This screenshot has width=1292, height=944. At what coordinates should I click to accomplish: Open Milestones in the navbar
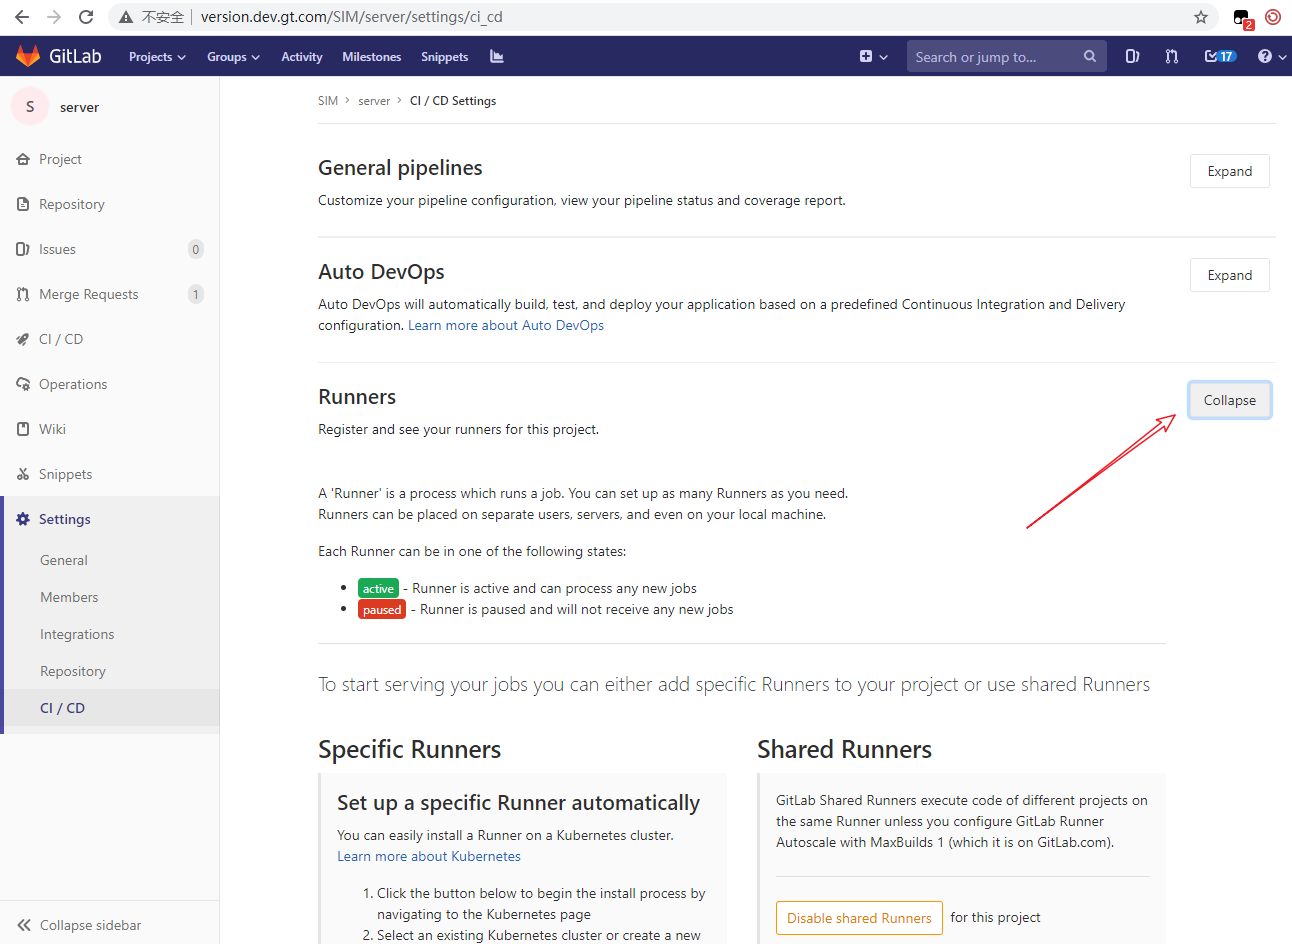pyautogui.click(x=372, y=57)
